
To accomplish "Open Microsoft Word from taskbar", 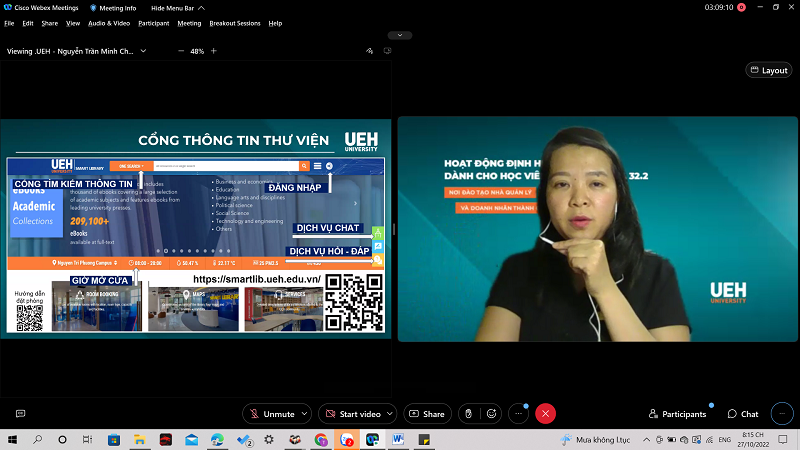I will tap(398, 440).
